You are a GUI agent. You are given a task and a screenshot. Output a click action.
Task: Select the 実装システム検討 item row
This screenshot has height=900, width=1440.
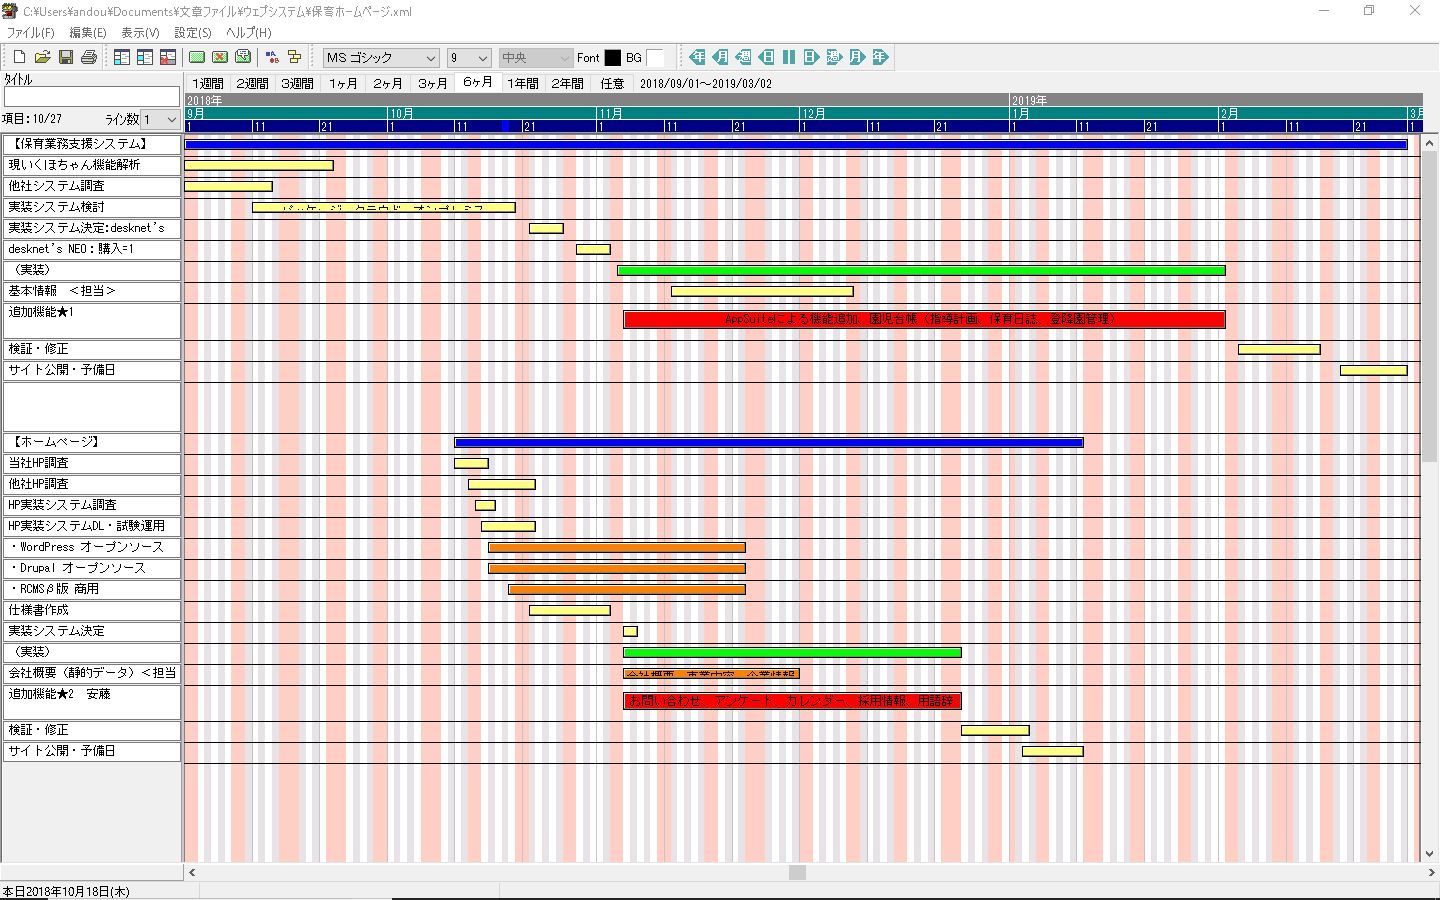coord(92,207)
